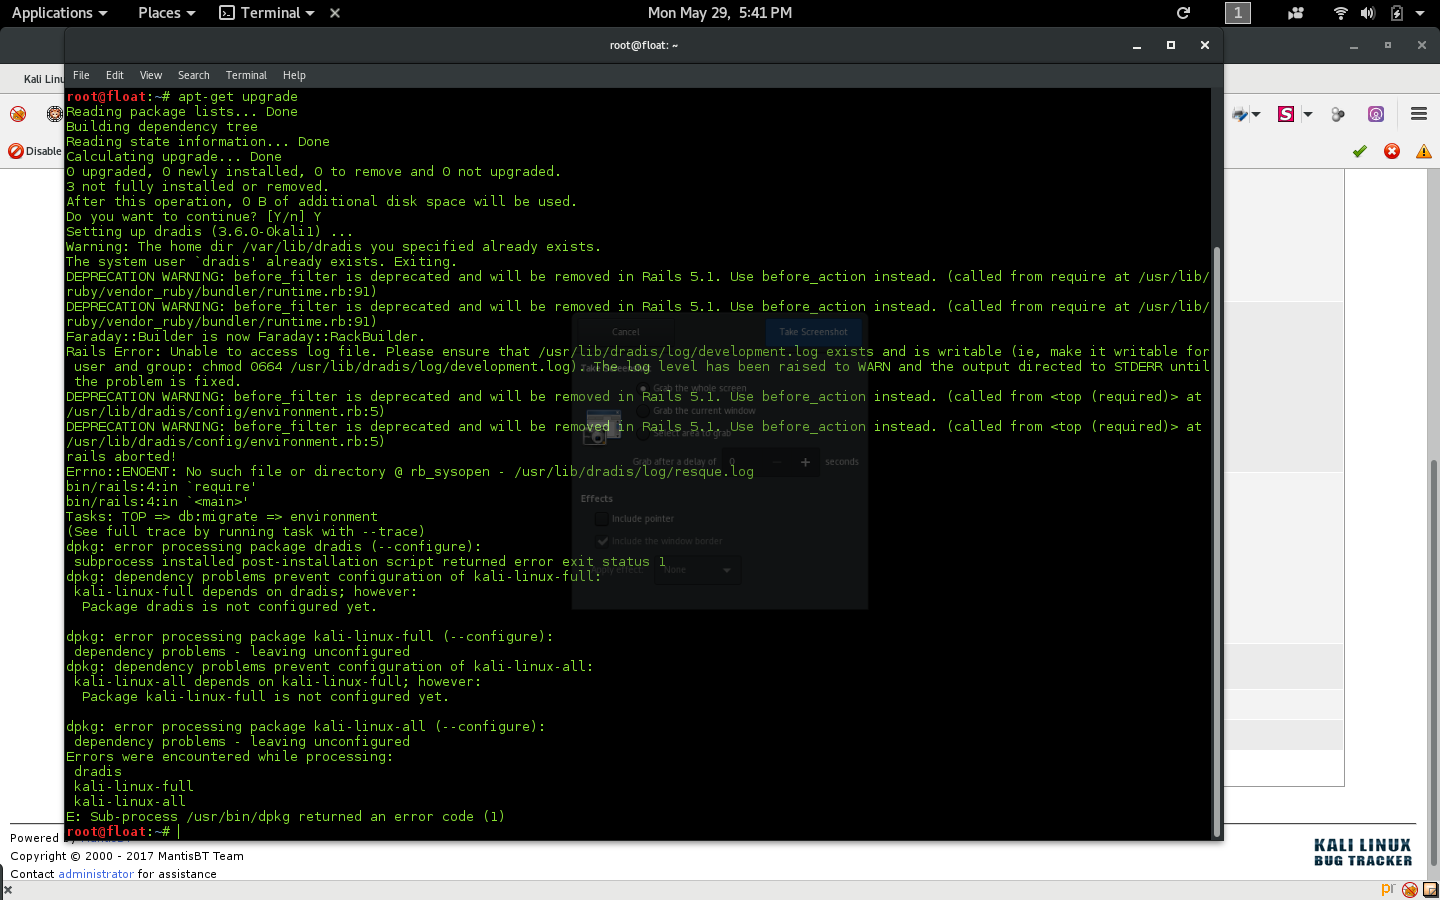Screen dimensions: 1440x900
Task: Open the browser hamburger menu
Action: 1418,114
